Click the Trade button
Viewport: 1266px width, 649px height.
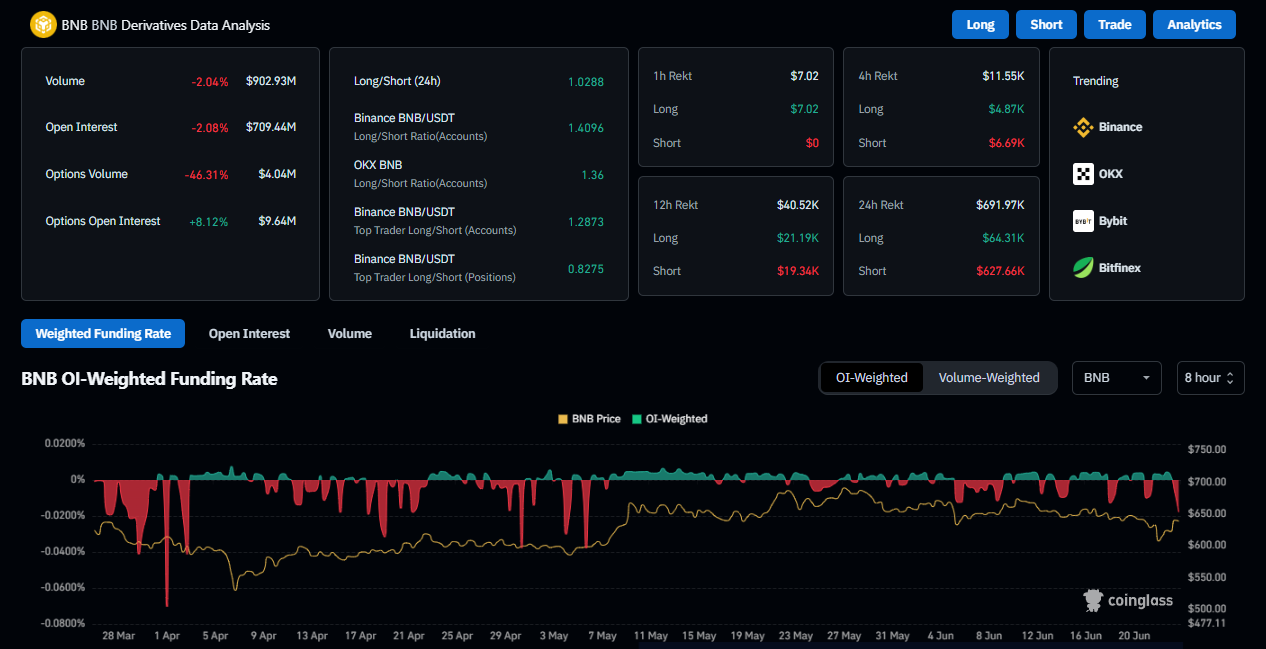coord(1114,25)
